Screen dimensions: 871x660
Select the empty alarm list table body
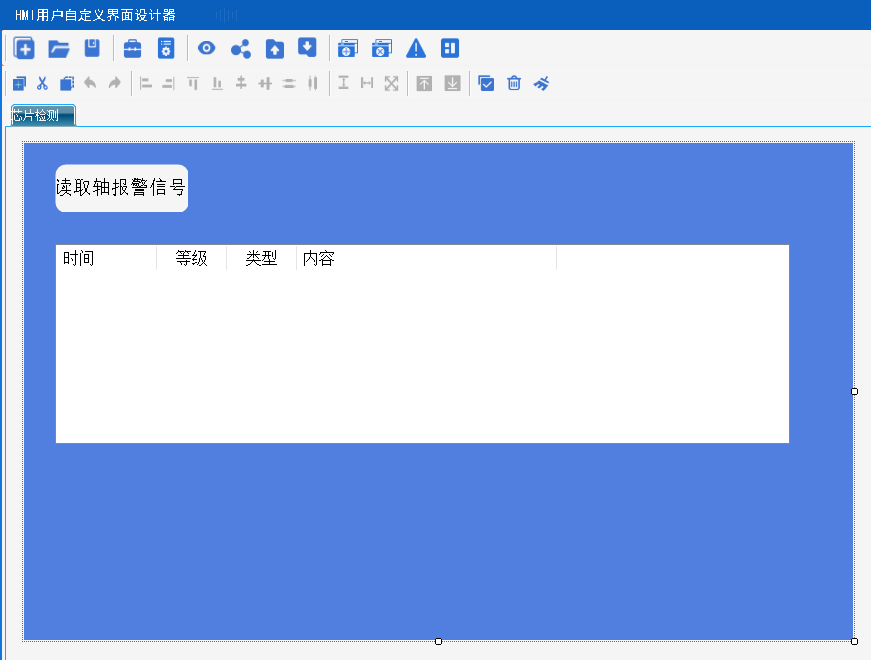click(x=422, y=357)
